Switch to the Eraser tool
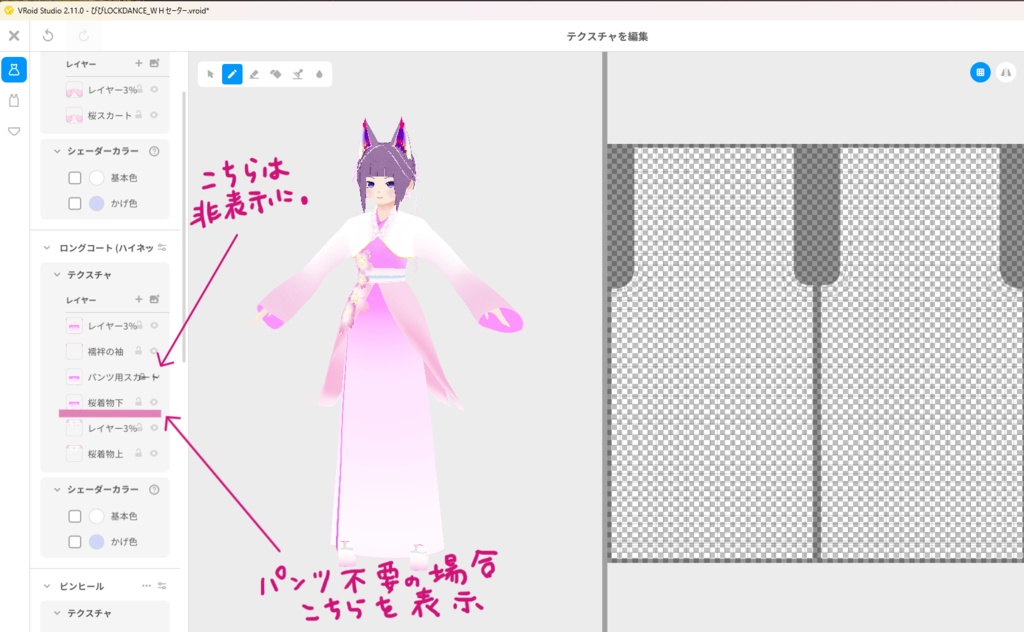The width and height of the screenshot is (1024, 632). click(254, 74)
